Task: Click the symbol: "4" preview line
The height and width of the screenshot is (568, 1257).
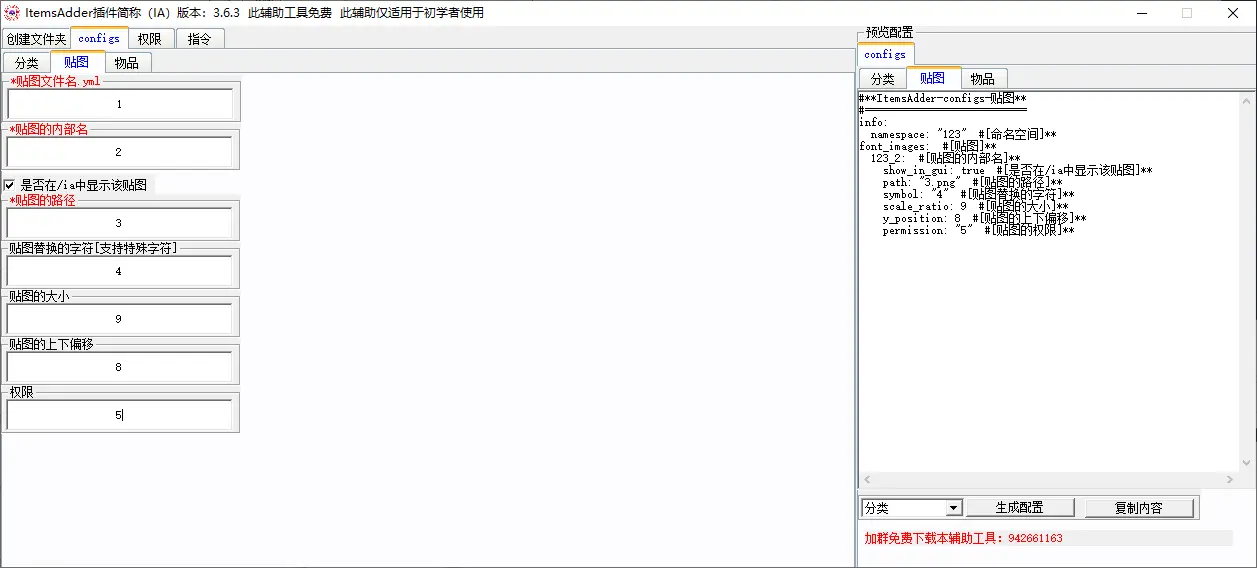Action: click(x=978, y=194)
